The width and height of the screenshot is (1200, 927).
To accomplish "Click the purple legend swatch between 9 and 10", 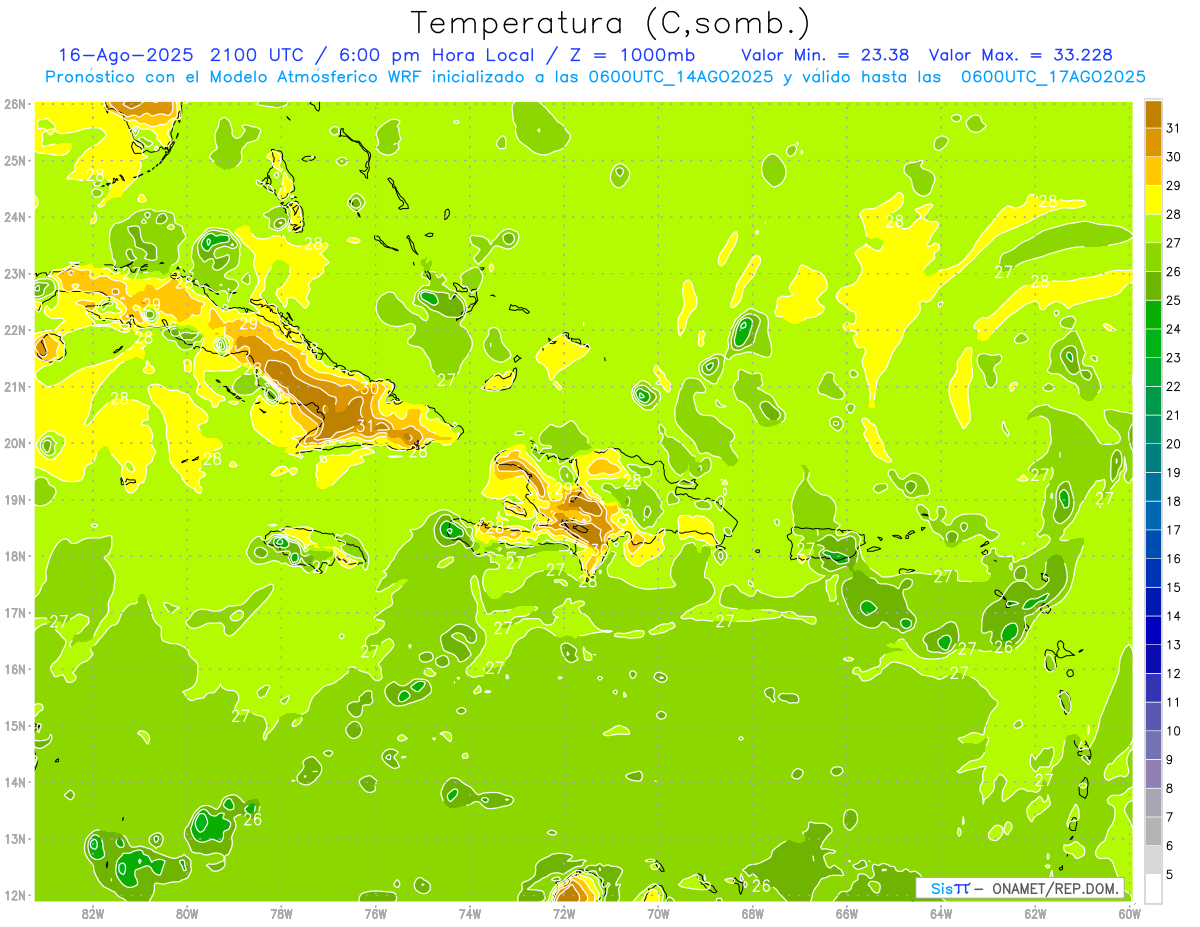I will [1153, 745].
